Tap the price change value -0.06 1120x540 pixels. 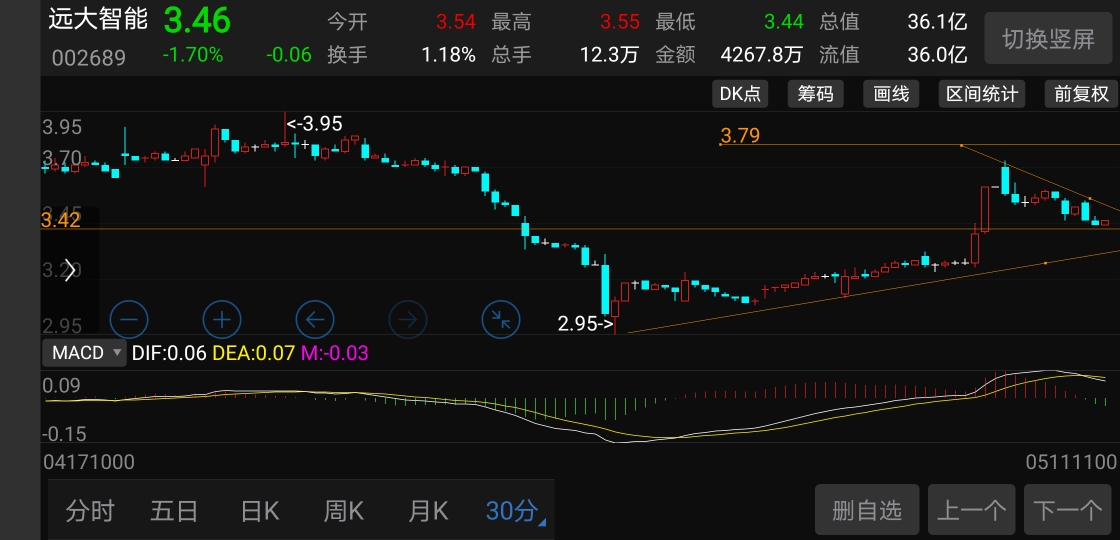tap(289, 54)
